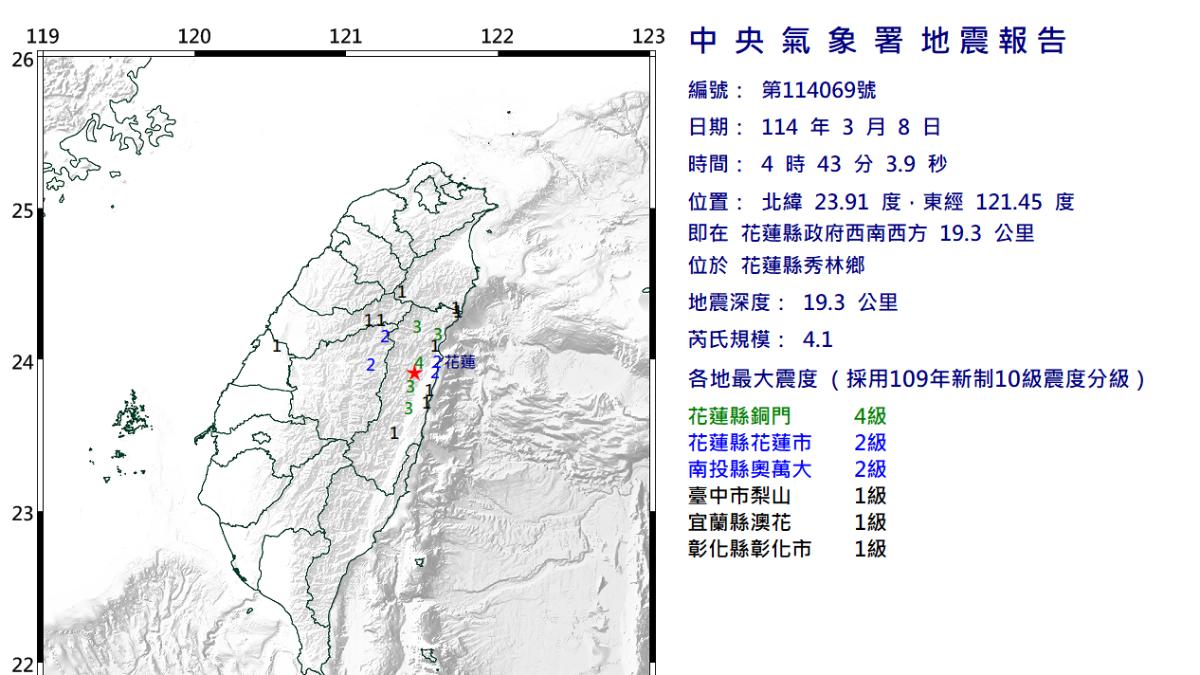Select the 彰化縣彰化市 1級 intensity row
Viewport: 1200px width, 675px height.
(x=787, y=548)
